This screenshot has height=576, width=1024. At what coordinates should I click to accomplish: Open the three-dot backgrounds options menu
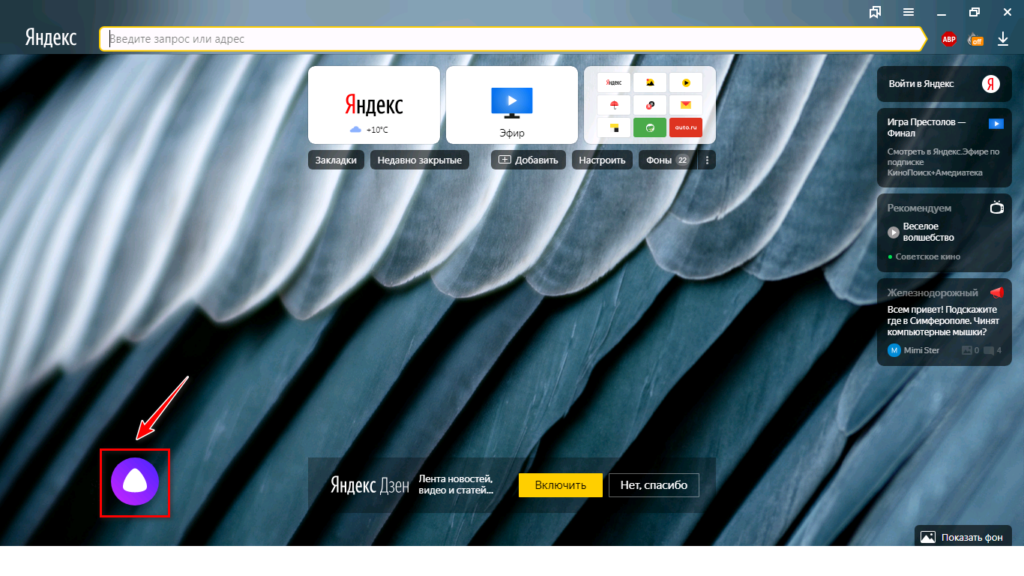[707, 160]
